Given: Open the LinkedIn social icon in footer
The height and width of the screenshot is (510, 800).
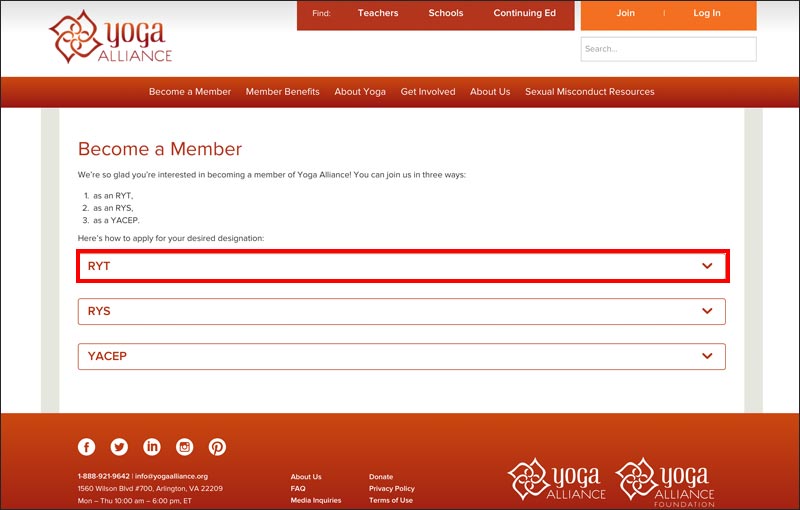Looking at the screenshot, I should point(152,447).
